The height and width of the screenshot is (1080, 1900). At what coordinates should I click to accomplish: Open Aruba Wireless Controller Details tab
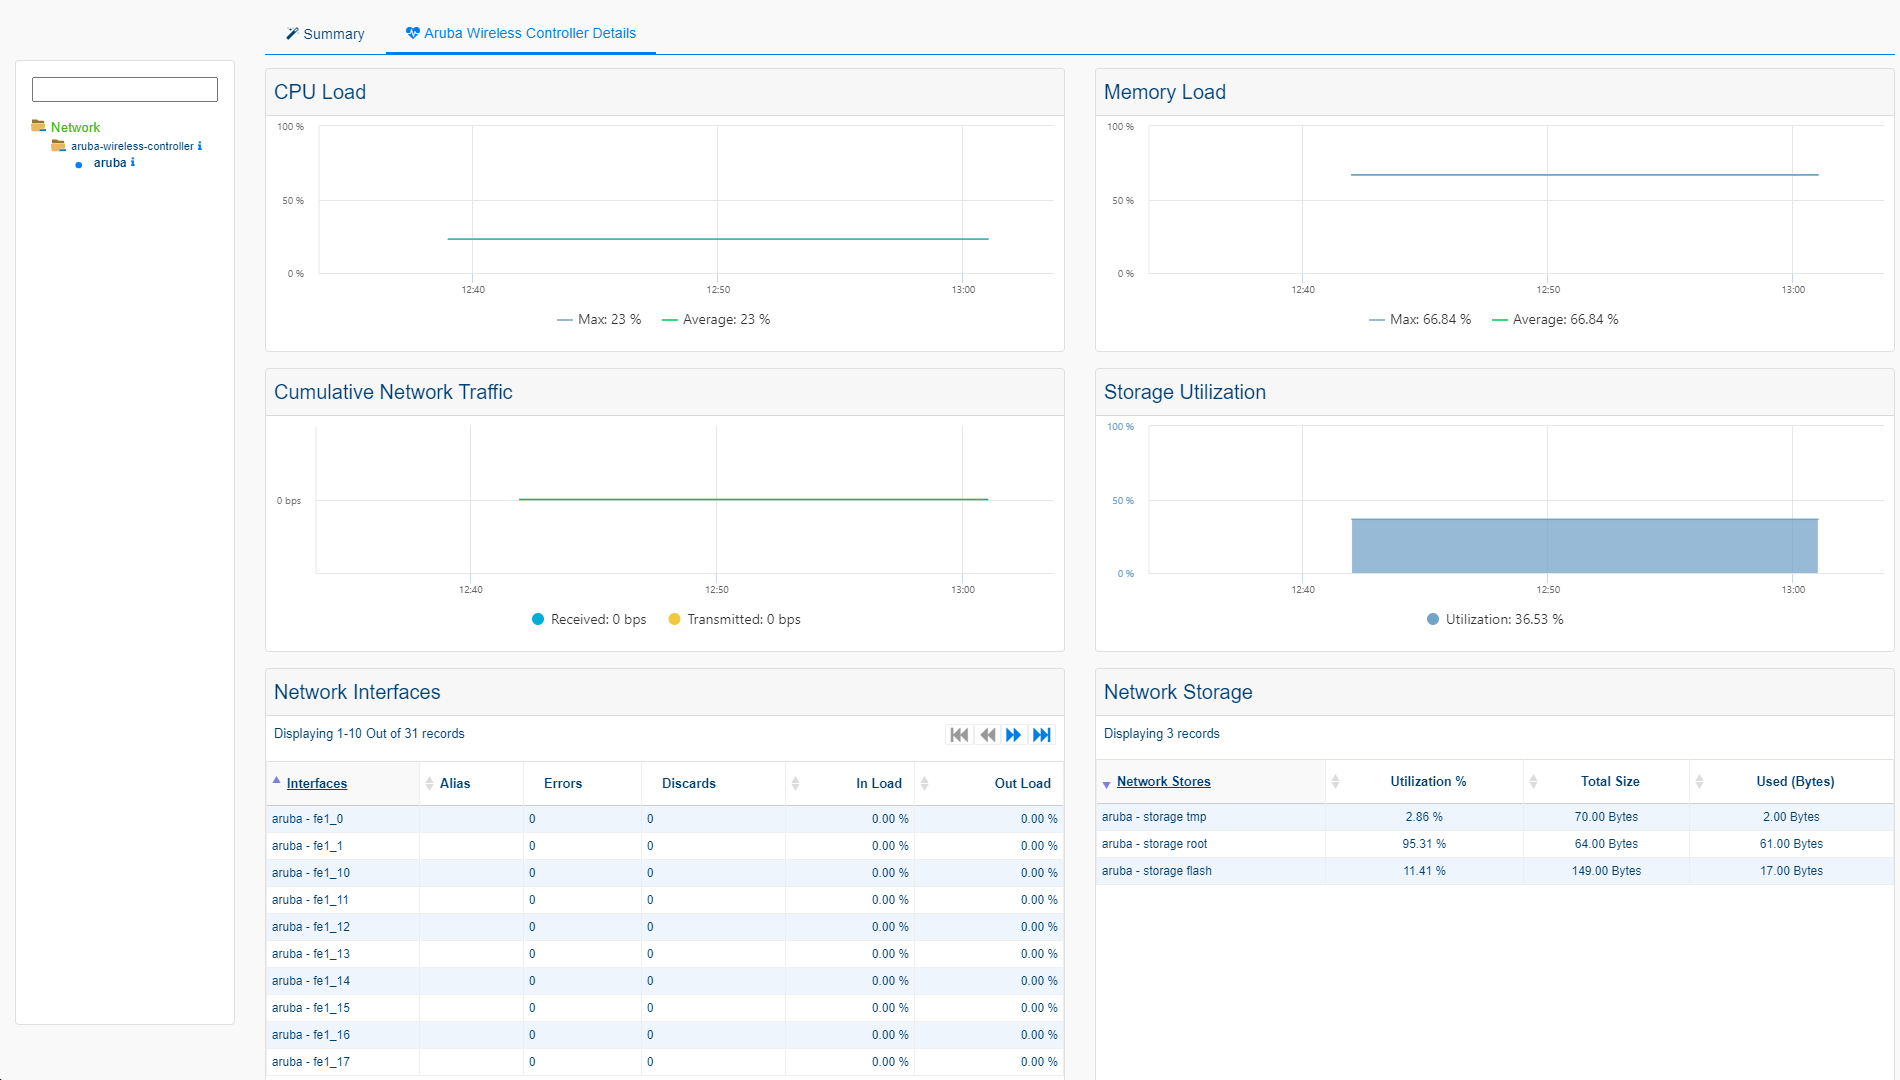pyautogui.click(x=521, y=33)
